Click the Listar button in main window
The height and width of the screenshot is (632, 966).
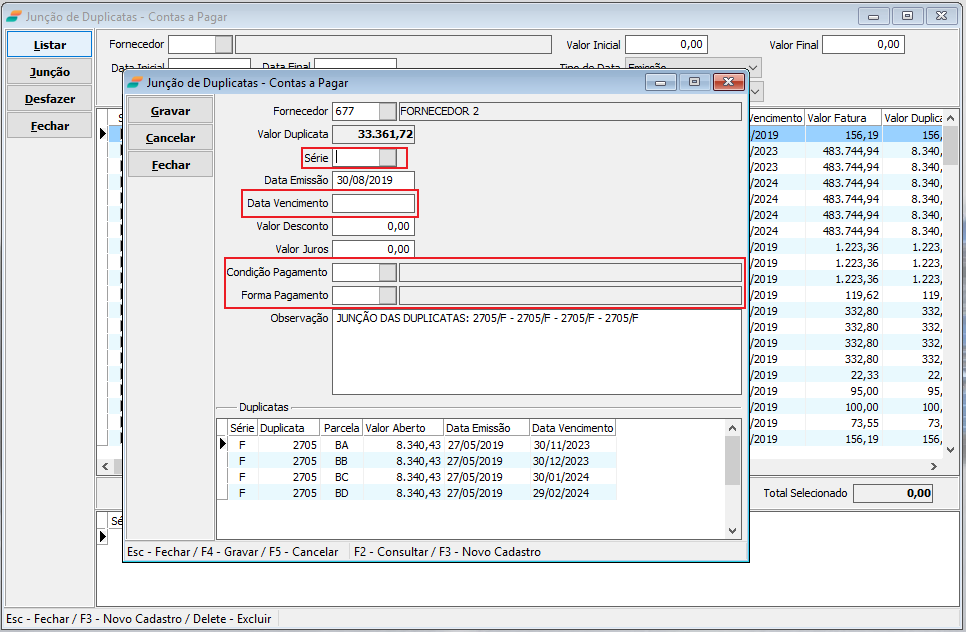pyautogui.click(x=50, y=45)
